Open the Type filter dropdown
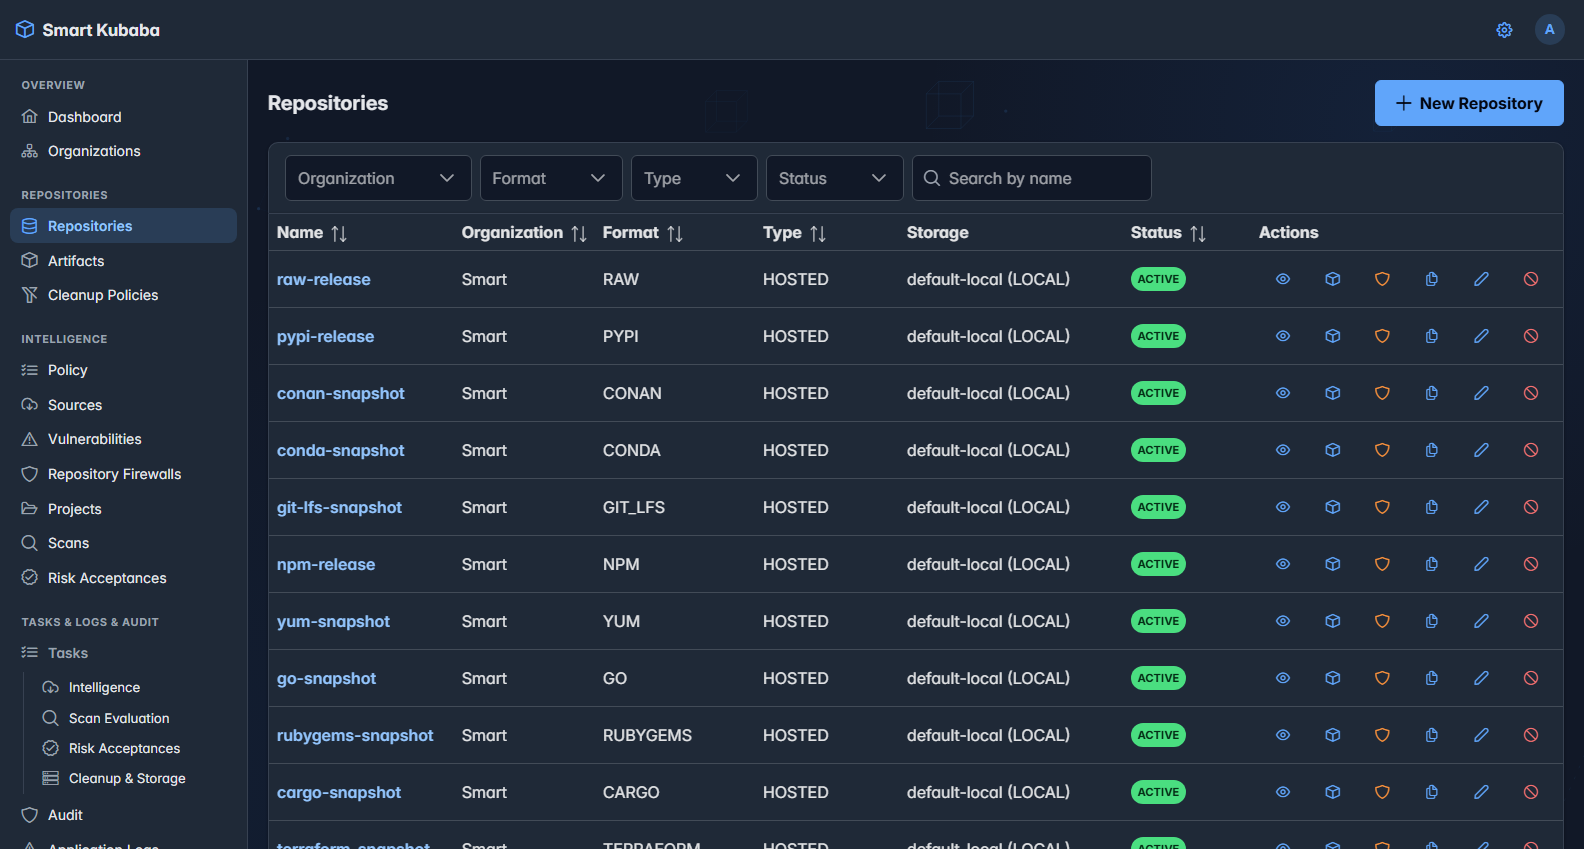1584x849 pixels. [694, 178]
